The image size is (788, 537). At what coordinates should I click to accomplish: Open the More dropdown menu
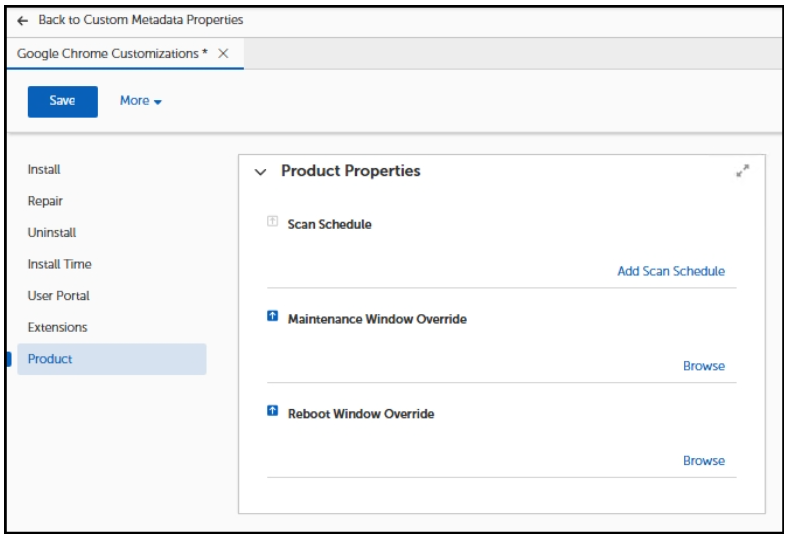tap(141, 101)
